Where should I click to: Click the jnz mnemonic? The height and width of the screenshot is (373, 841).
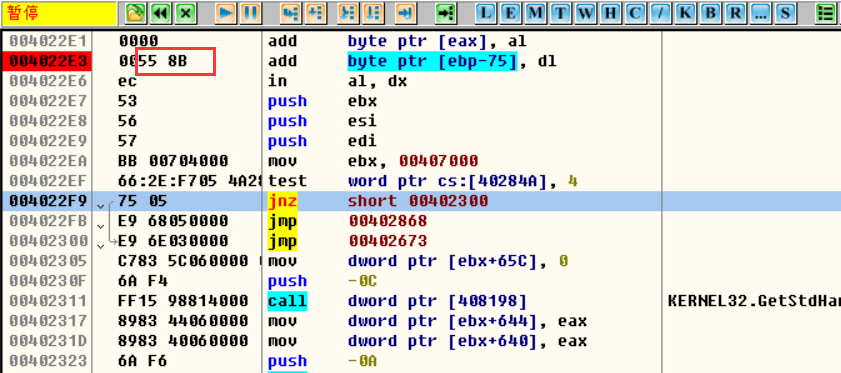[x=282, y=201]
